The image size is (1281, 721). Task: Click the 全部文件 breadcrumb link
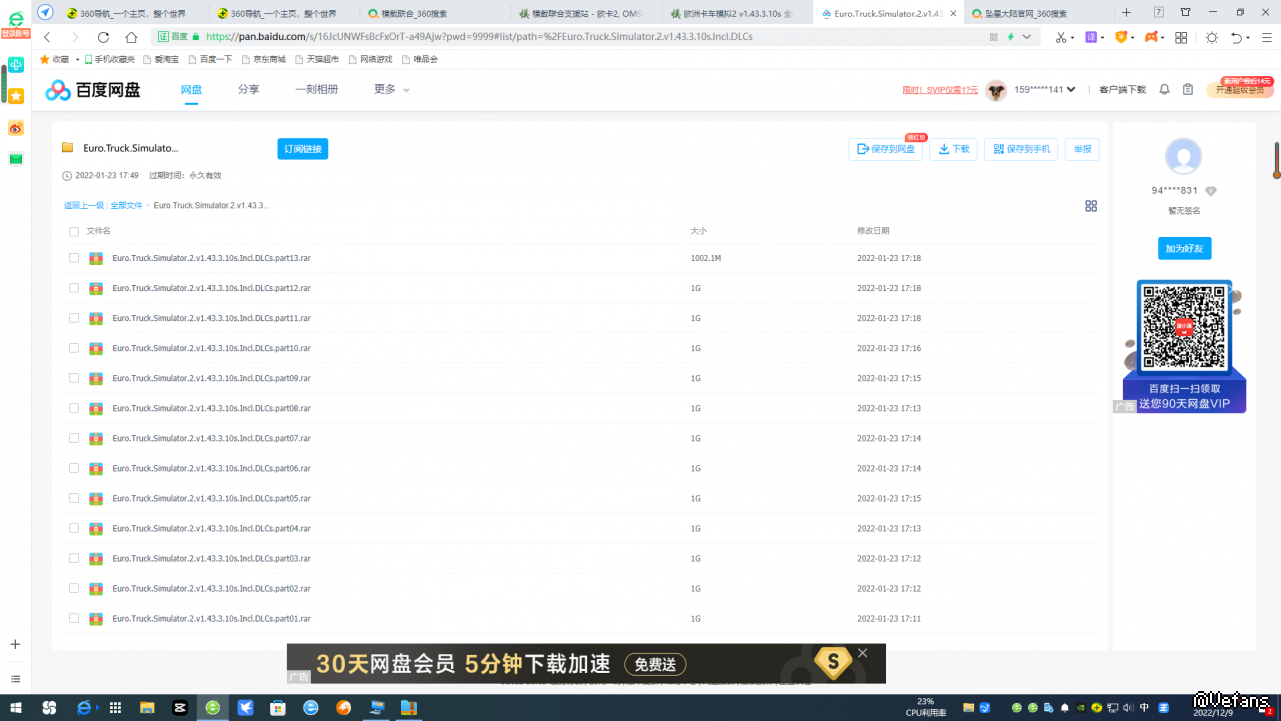(126, 205)
